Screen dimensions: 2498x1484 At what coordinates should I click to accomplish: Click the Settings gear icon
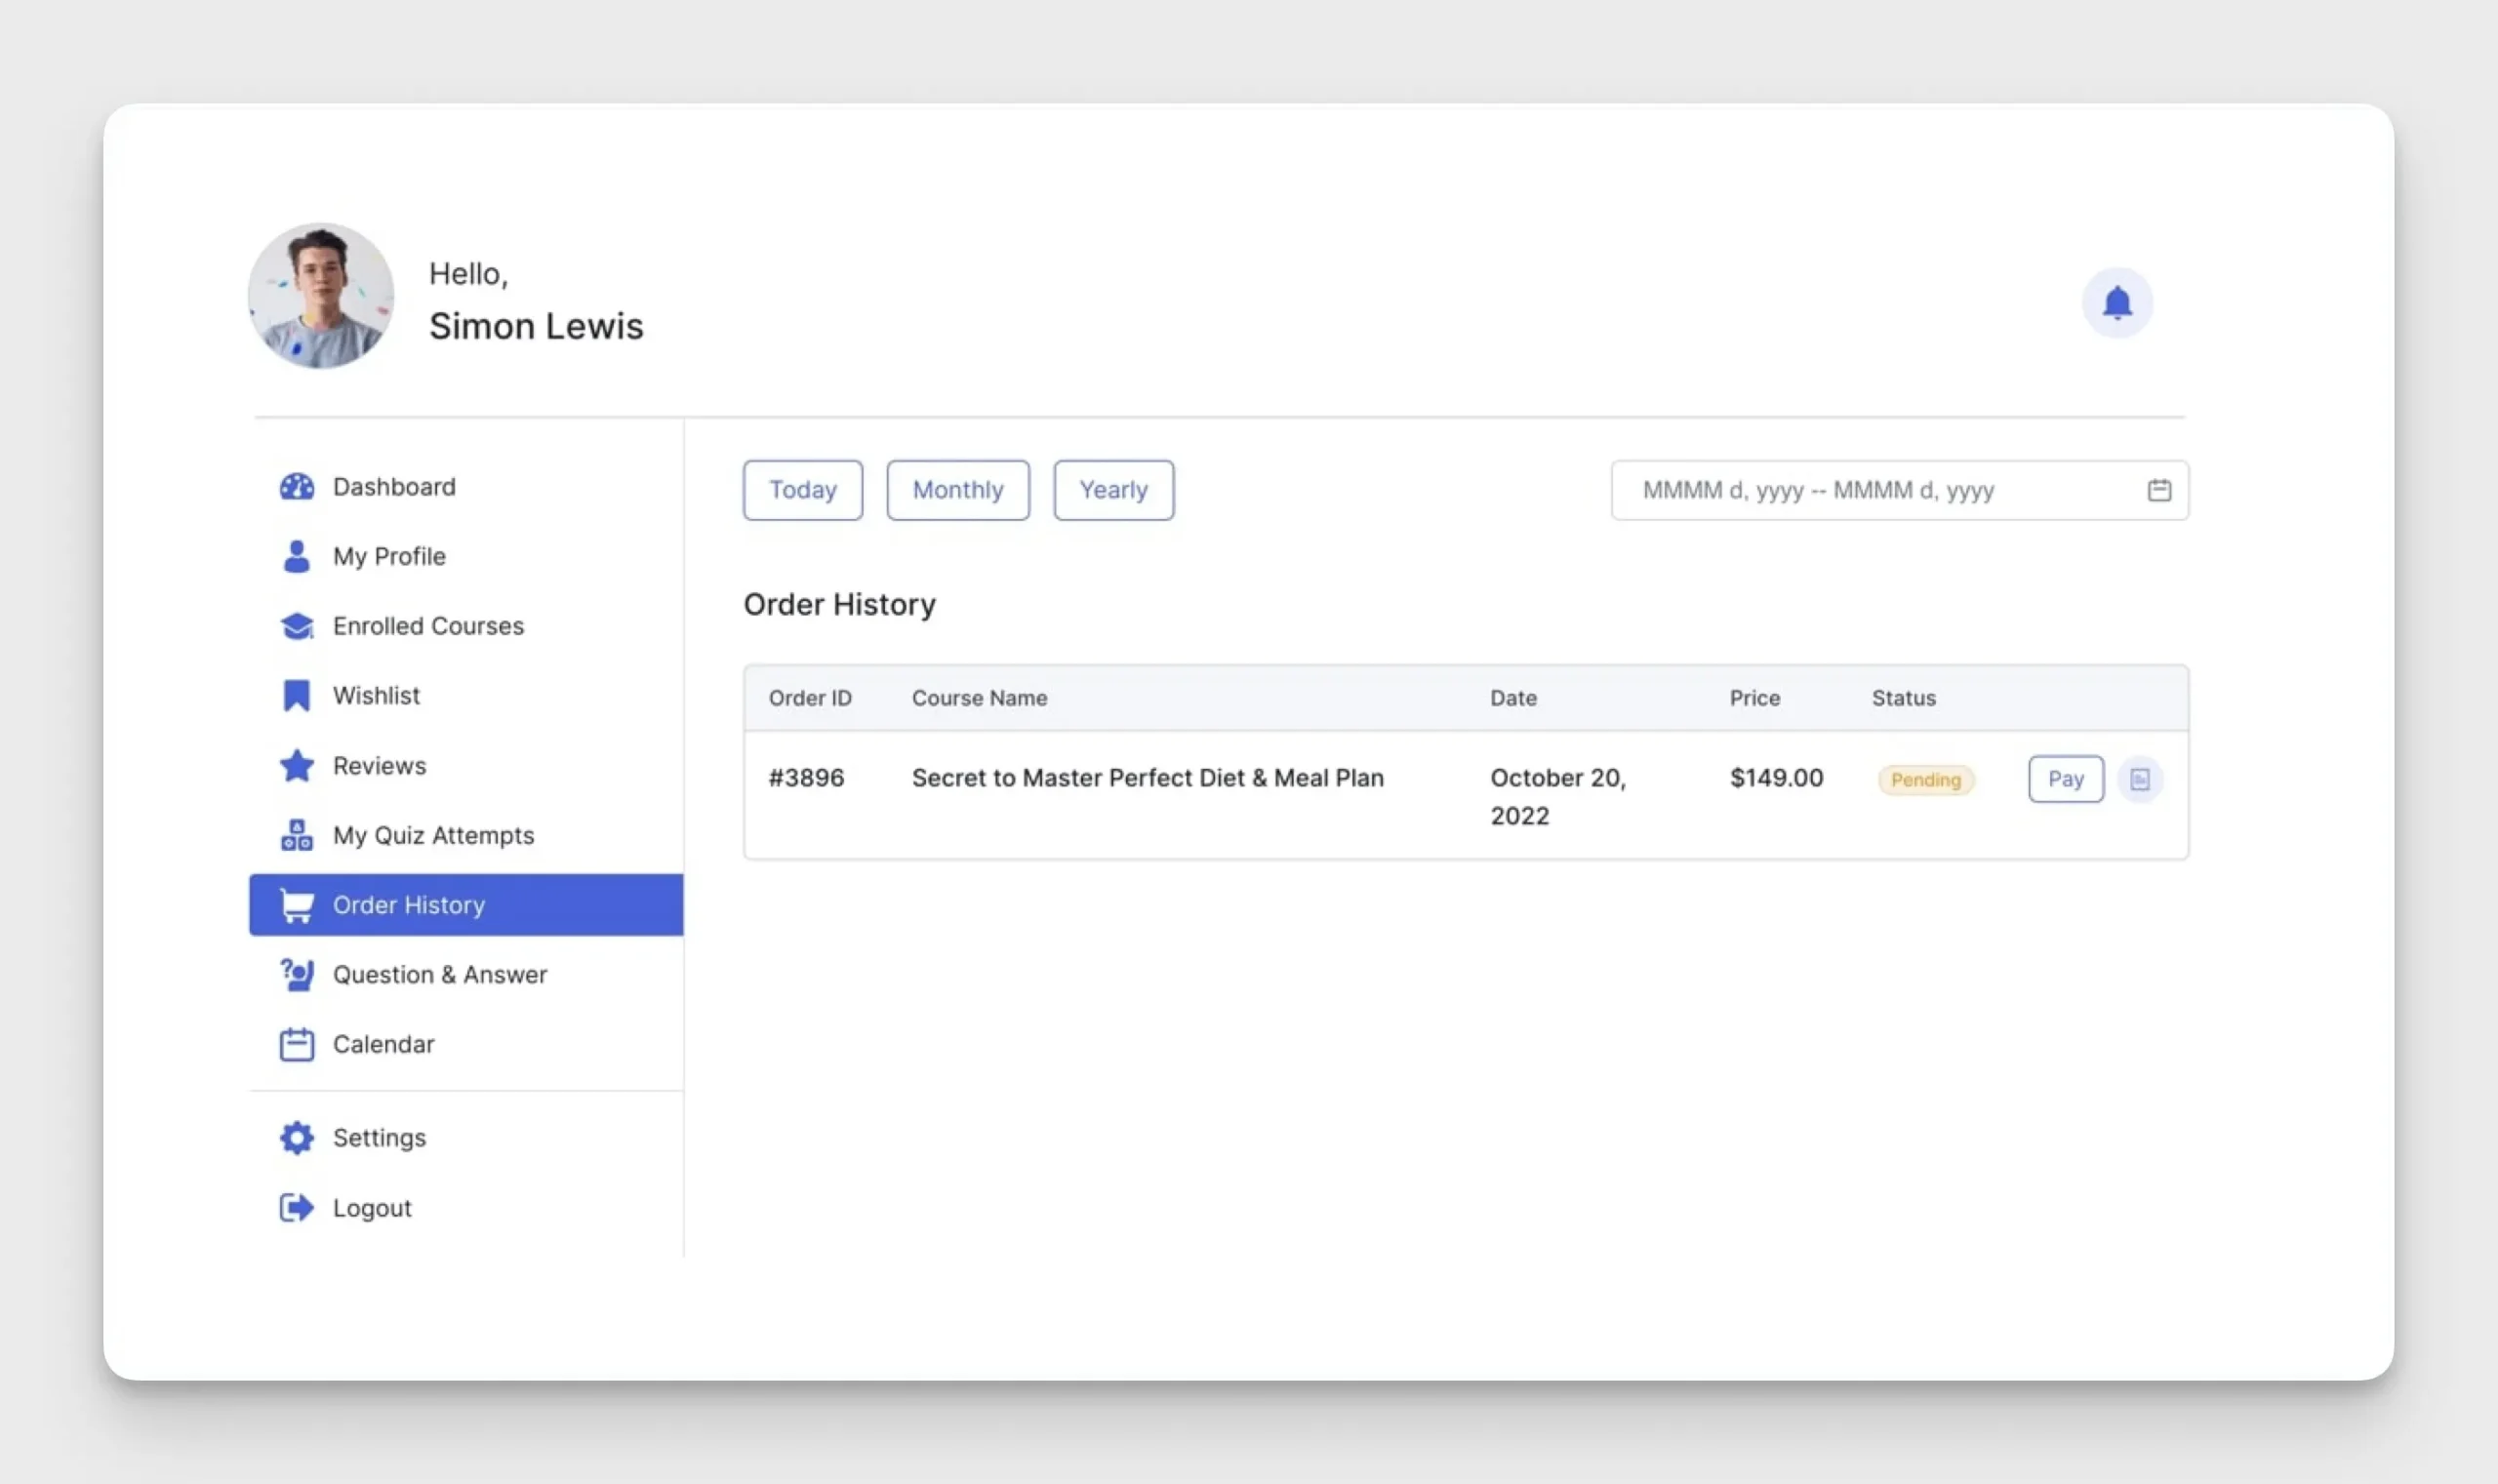pos(297,1138)
